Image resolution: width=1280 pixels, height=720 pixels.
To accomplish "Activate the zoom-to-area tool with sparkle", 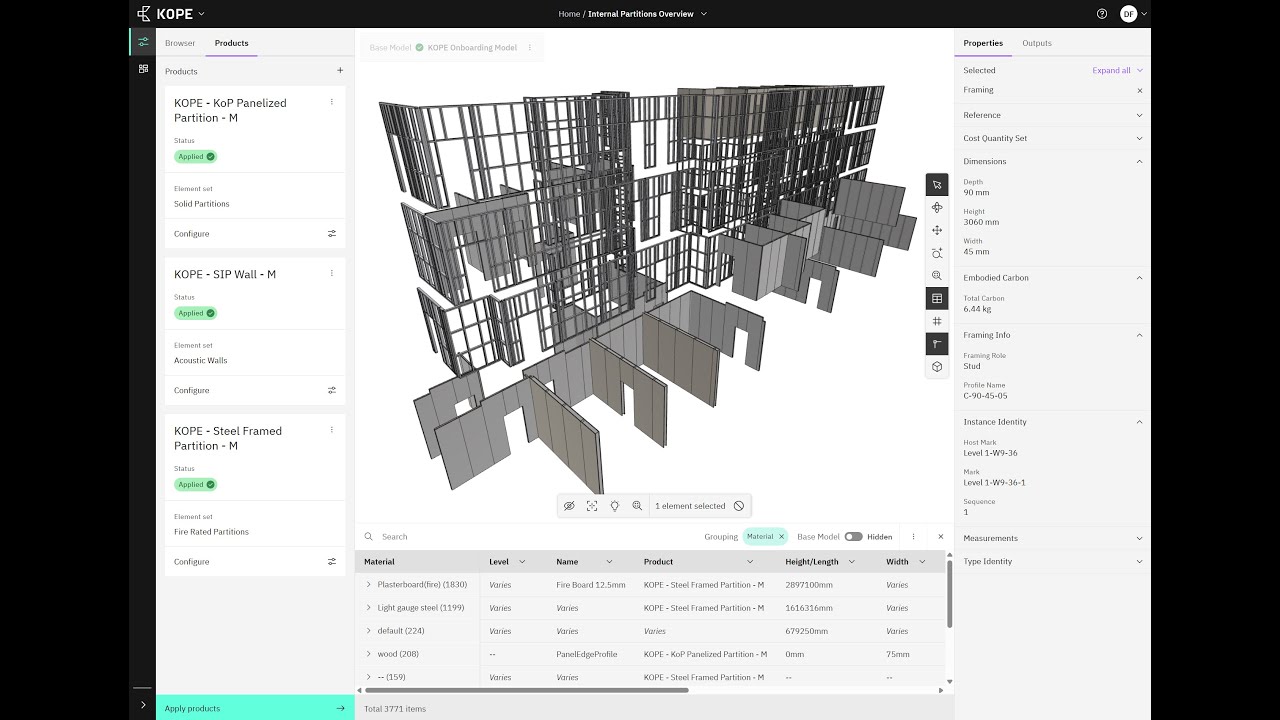I will 937,253.
